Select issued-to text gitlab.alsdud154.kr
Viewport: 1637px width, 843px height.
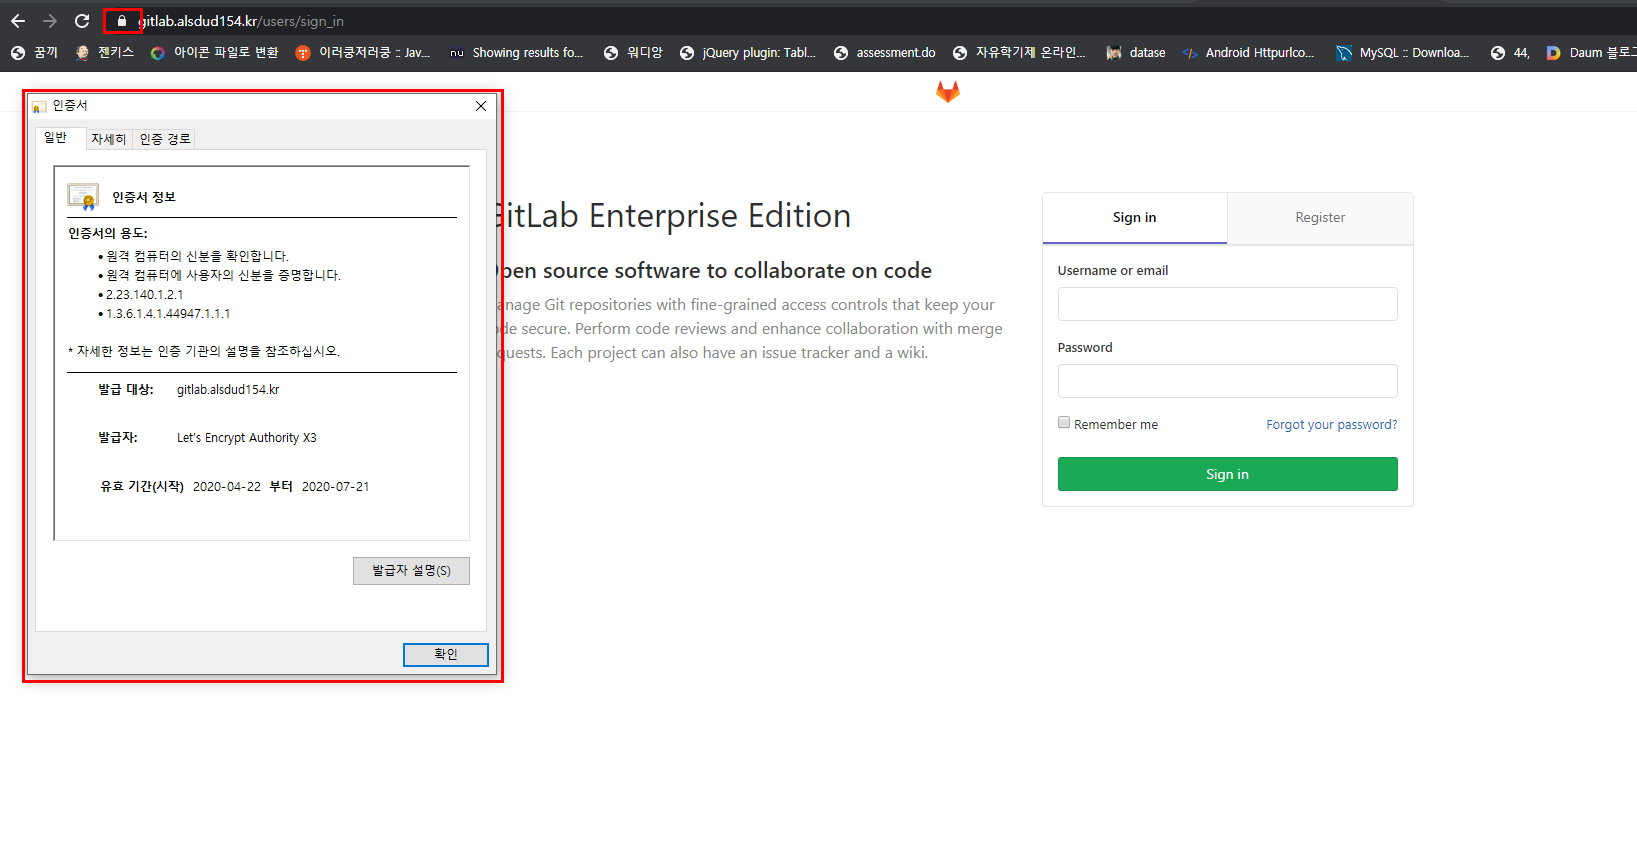click(228, 390)
